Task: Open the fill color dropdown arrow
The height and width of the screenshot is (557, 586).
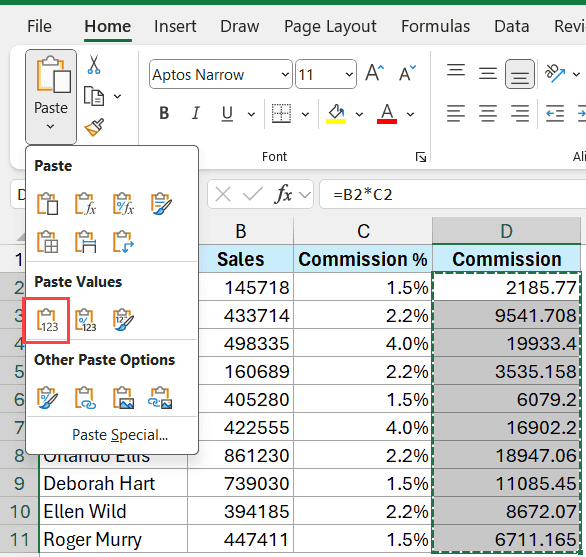Action: tap(359, 114)
